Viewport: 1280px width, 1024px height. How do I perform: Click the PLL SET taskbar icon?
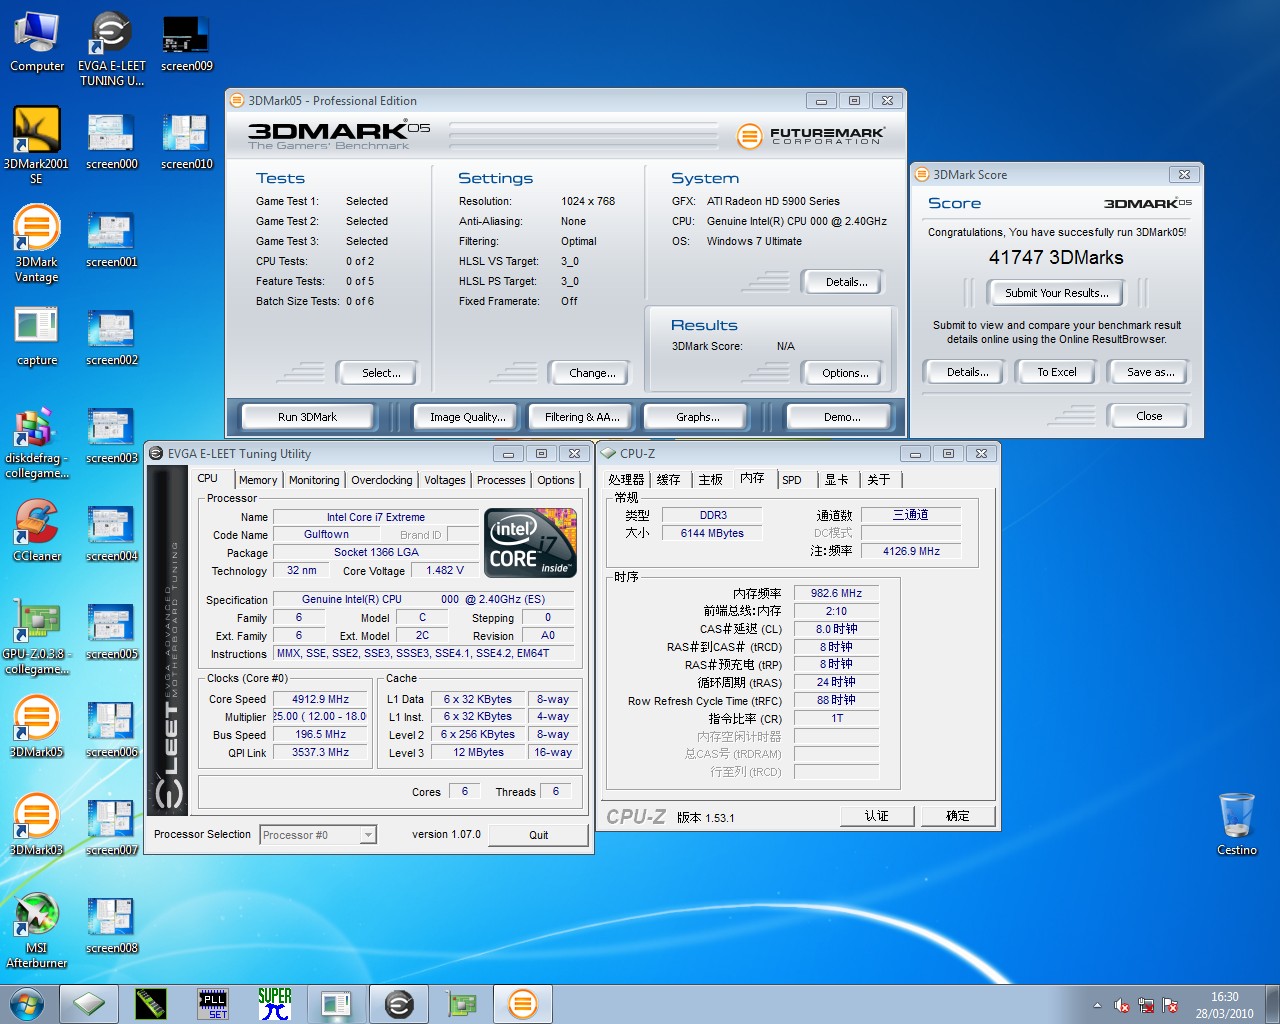tap(212, 1004)
